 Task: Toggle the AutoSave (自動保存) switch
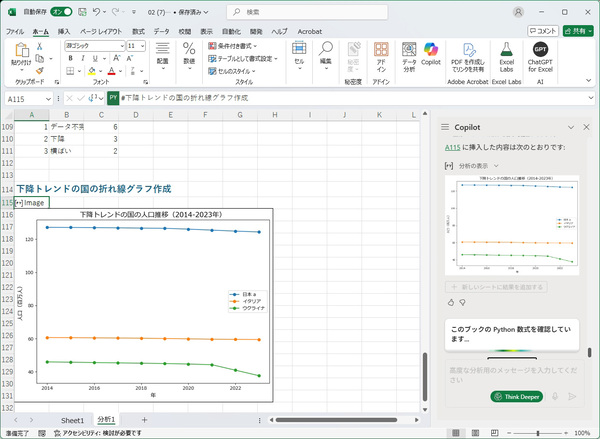(61, 12)
